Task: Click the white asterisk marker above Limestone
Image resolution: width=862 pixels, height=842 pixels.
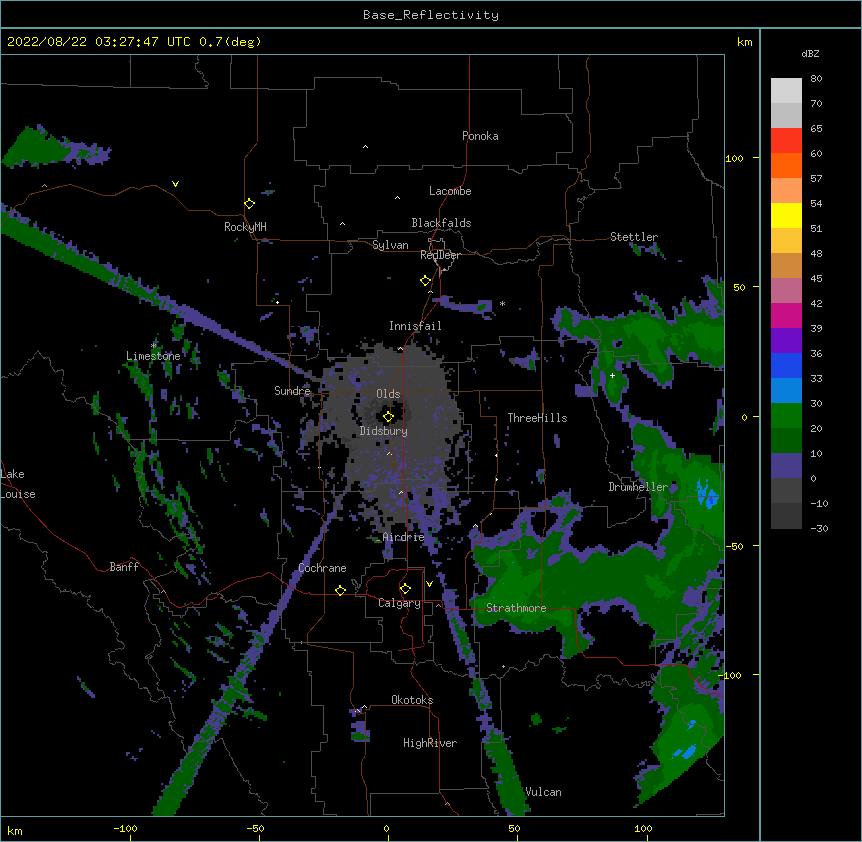Action: [x=154, y=346]
